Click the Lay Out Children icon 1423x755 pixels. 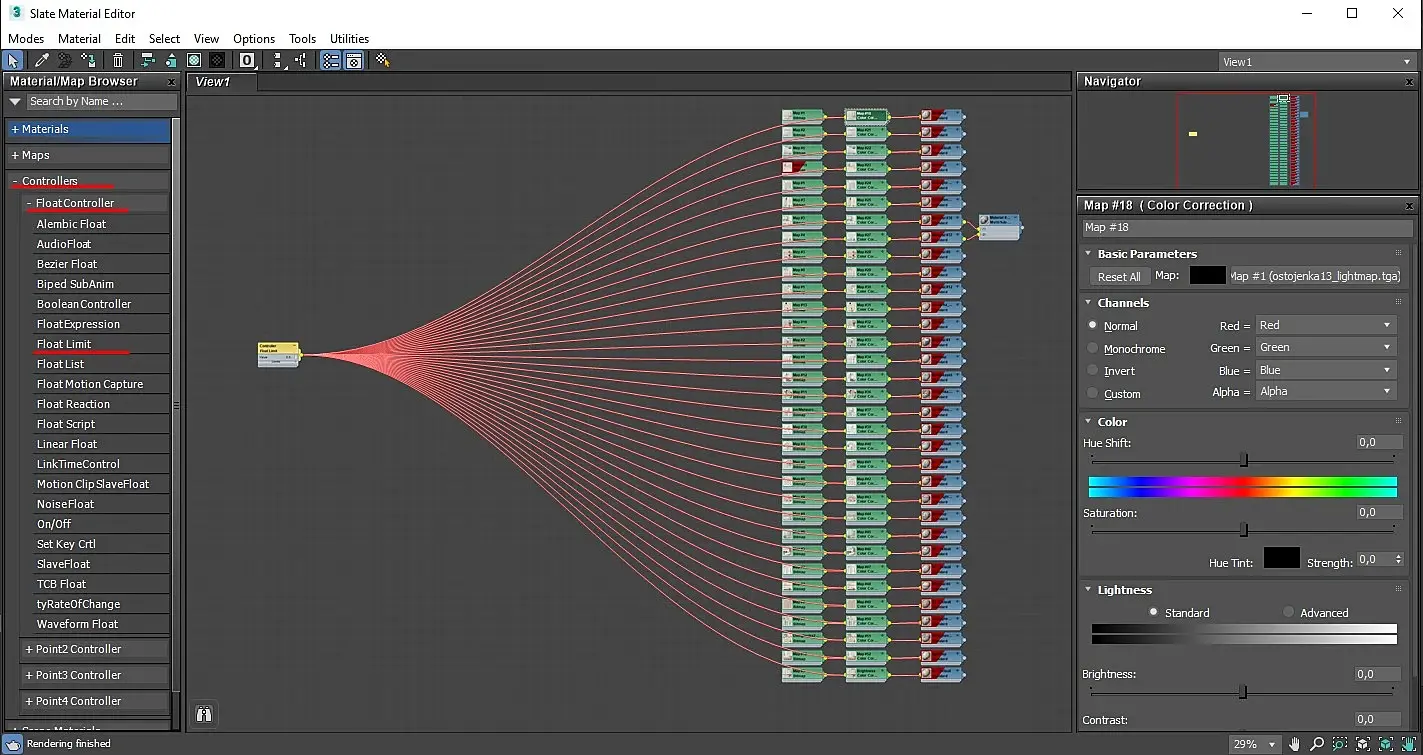[x=301, y=61]
